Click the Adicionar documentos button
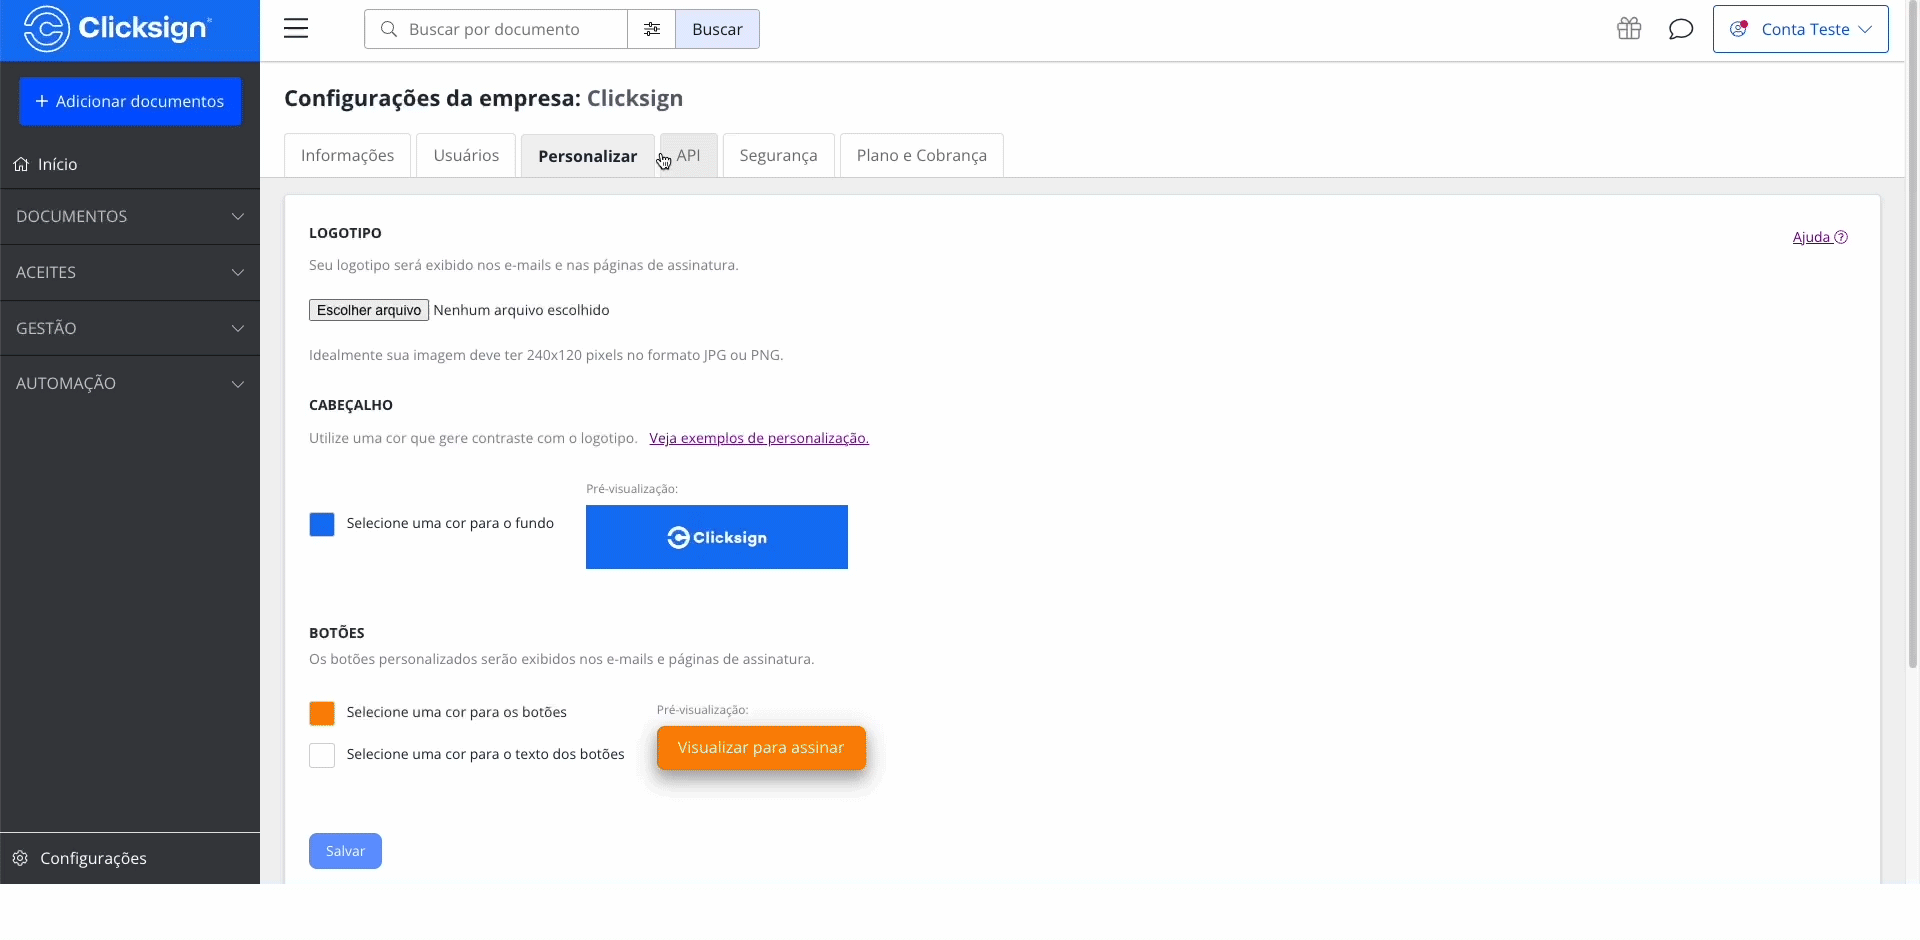Screen dimensions: 1920x940 pos(130,101)
